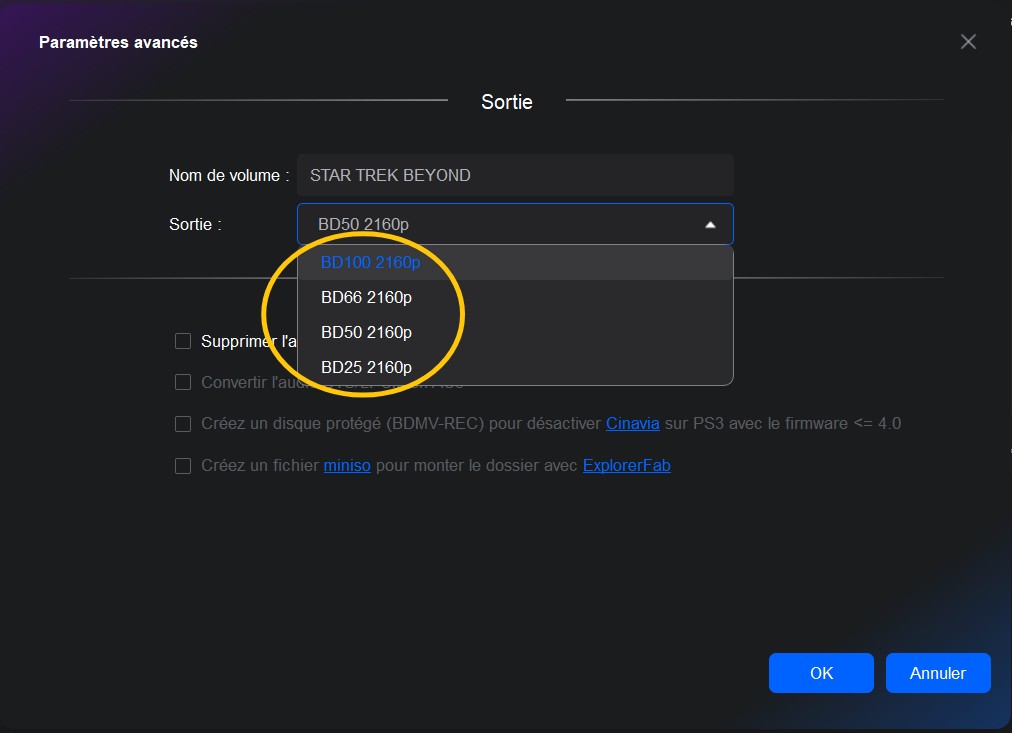Open the Cinavia link
Viewport: 1012px width, 733px height.
(x=632, y=423)
